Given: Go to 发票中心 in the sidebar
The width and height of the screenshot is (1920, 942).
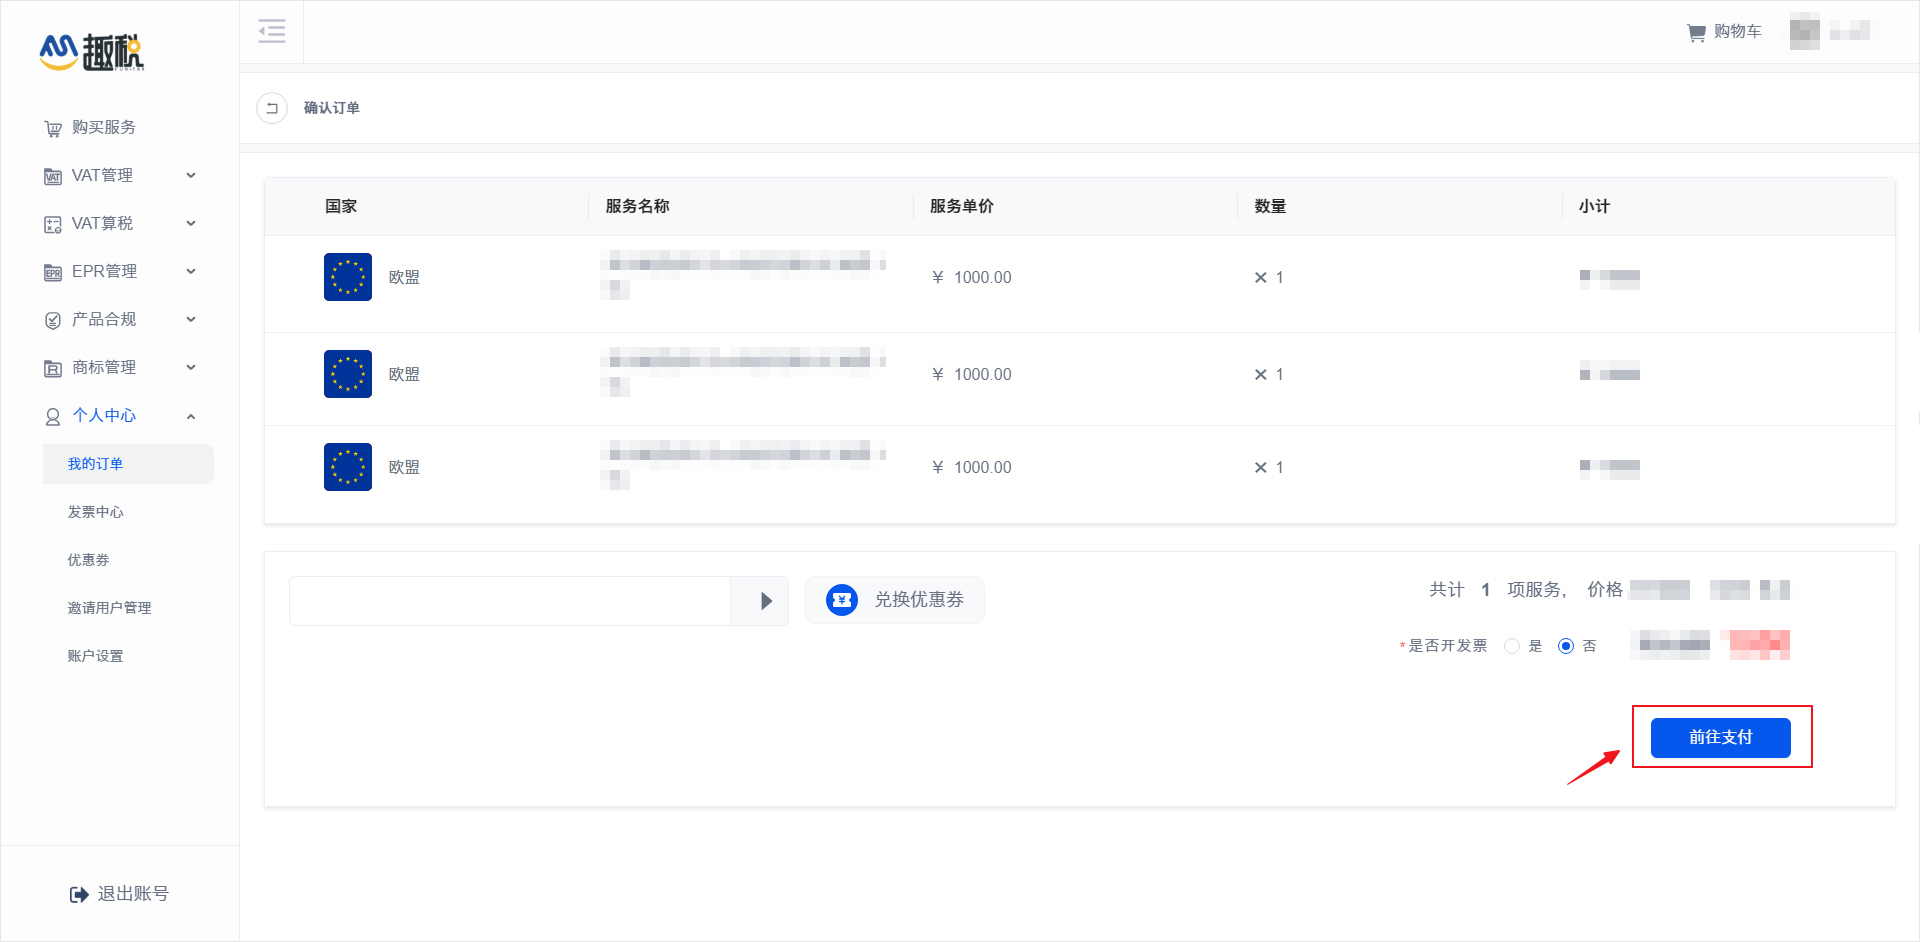Looking at the screenshot, I should [x=95, y=511].
